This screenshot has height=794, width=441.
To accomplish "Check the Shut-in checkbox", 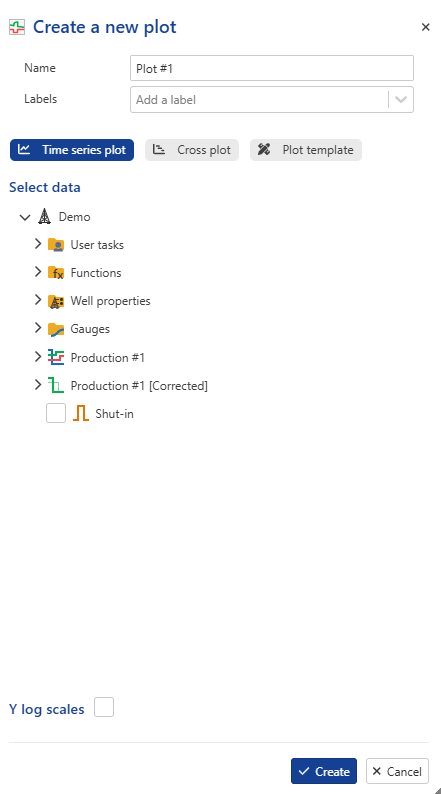I will [56, 413].
